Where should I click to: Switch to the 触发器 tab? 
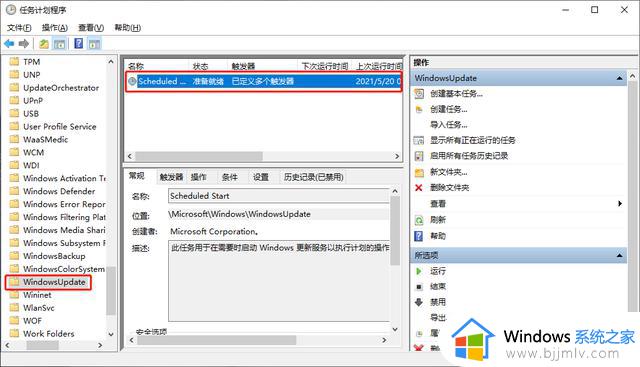point(171,177)
